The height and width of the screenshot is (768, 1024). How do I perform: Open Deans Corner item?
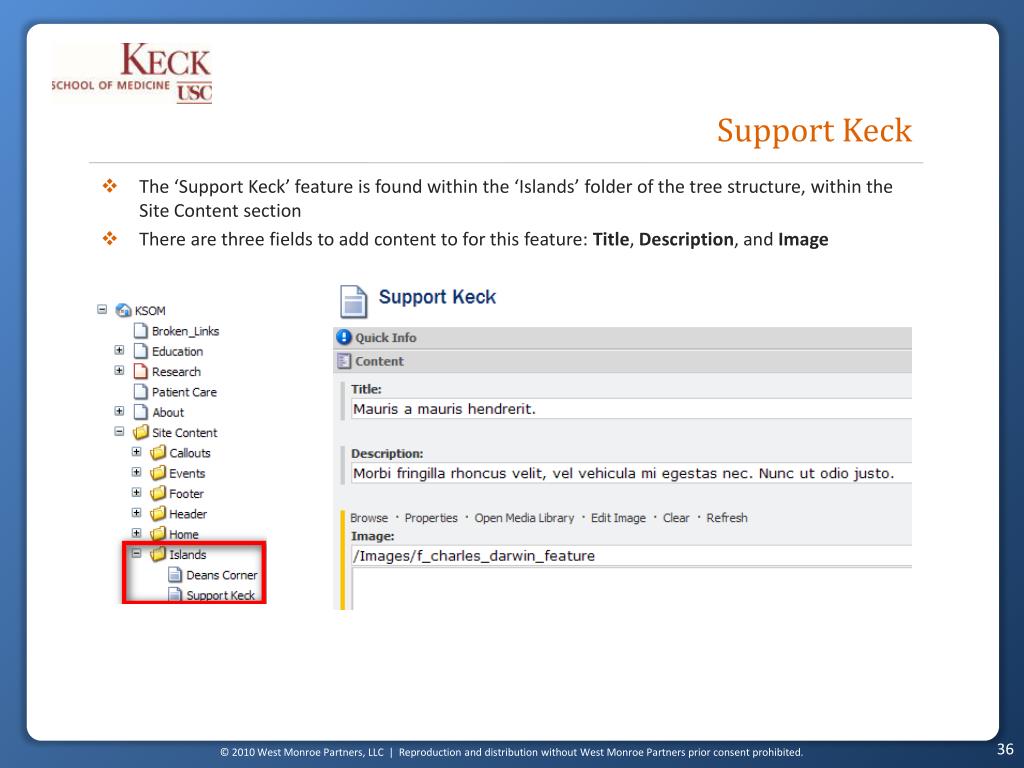pos(222,575)
